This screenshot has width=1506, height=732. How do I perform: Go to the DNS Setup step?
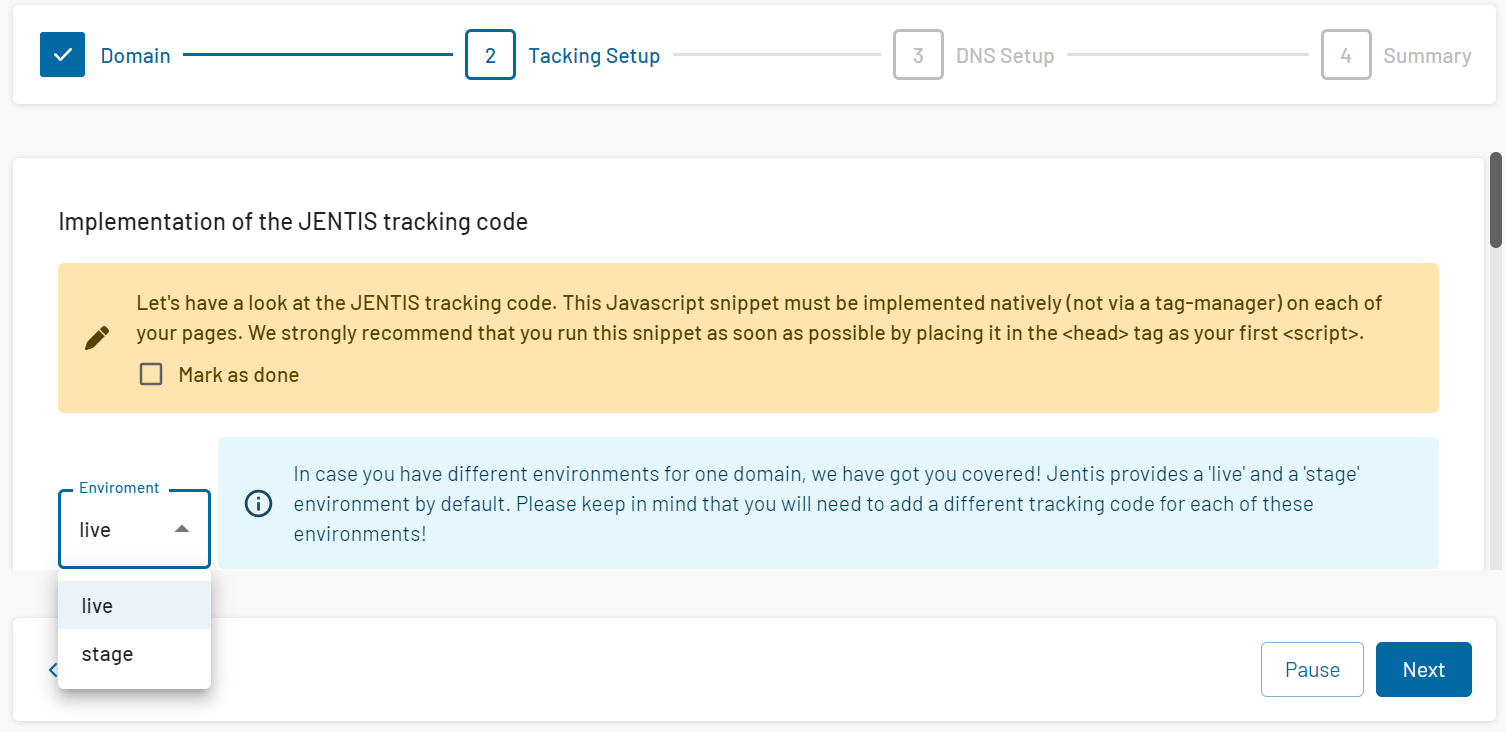point(1005,56)
